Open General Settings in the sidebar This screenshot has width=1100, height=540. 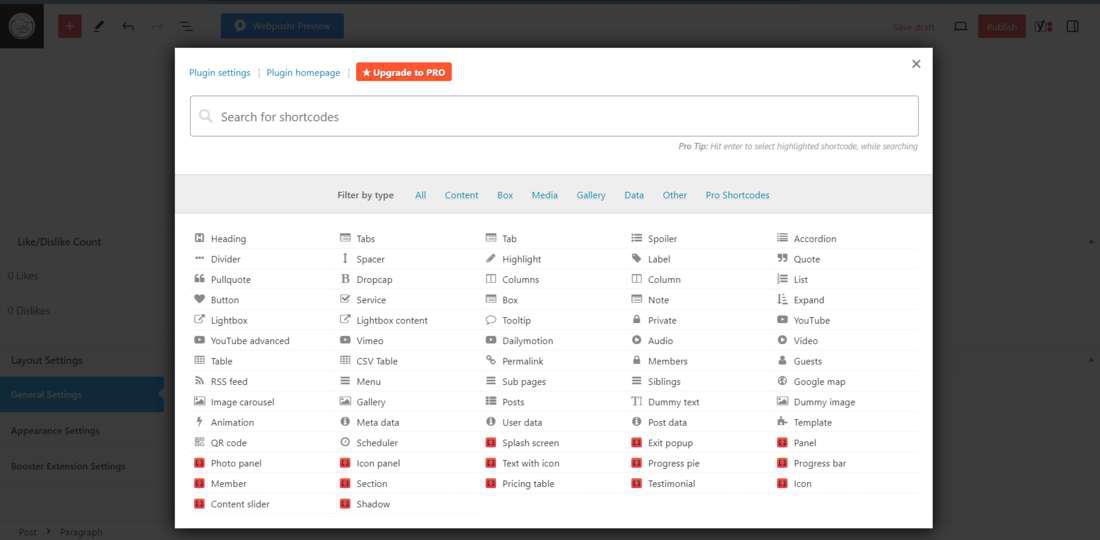point(82,394)
